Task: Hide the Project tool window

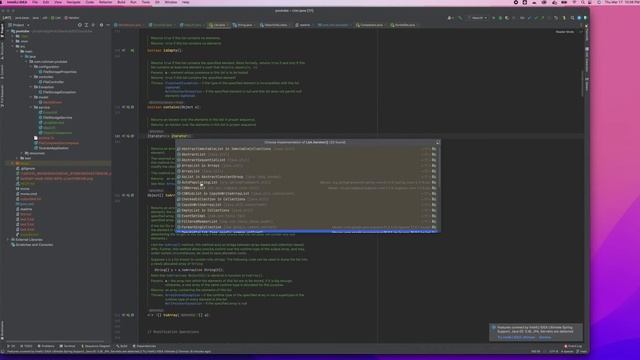Action: 108,25
